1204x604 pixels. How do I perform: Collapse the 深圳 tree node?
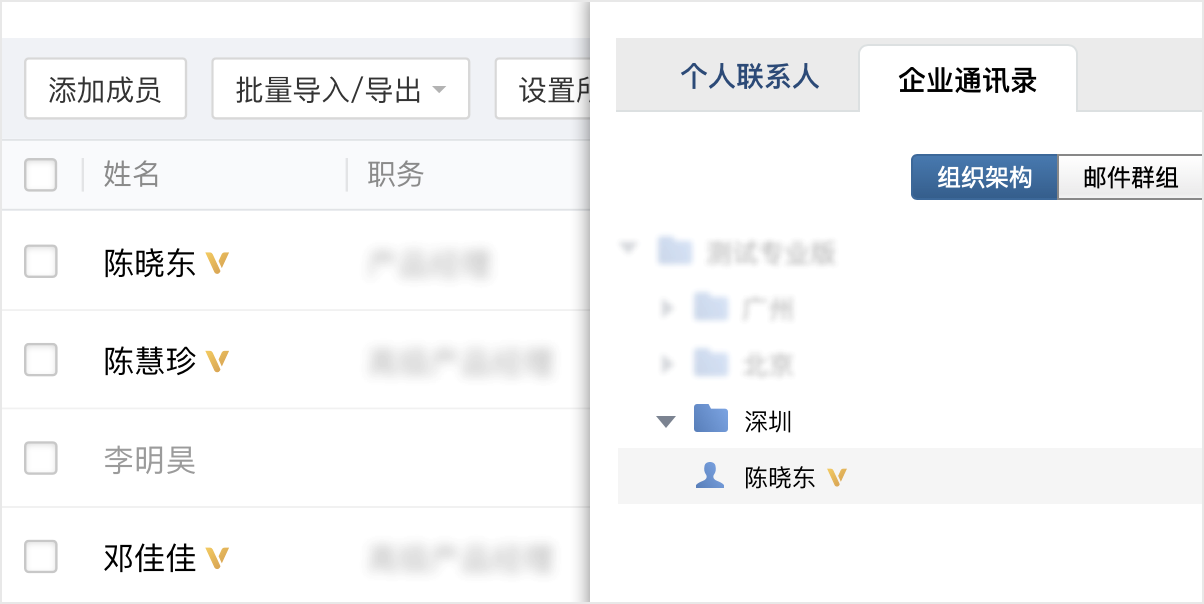click(x=664, y=420)
